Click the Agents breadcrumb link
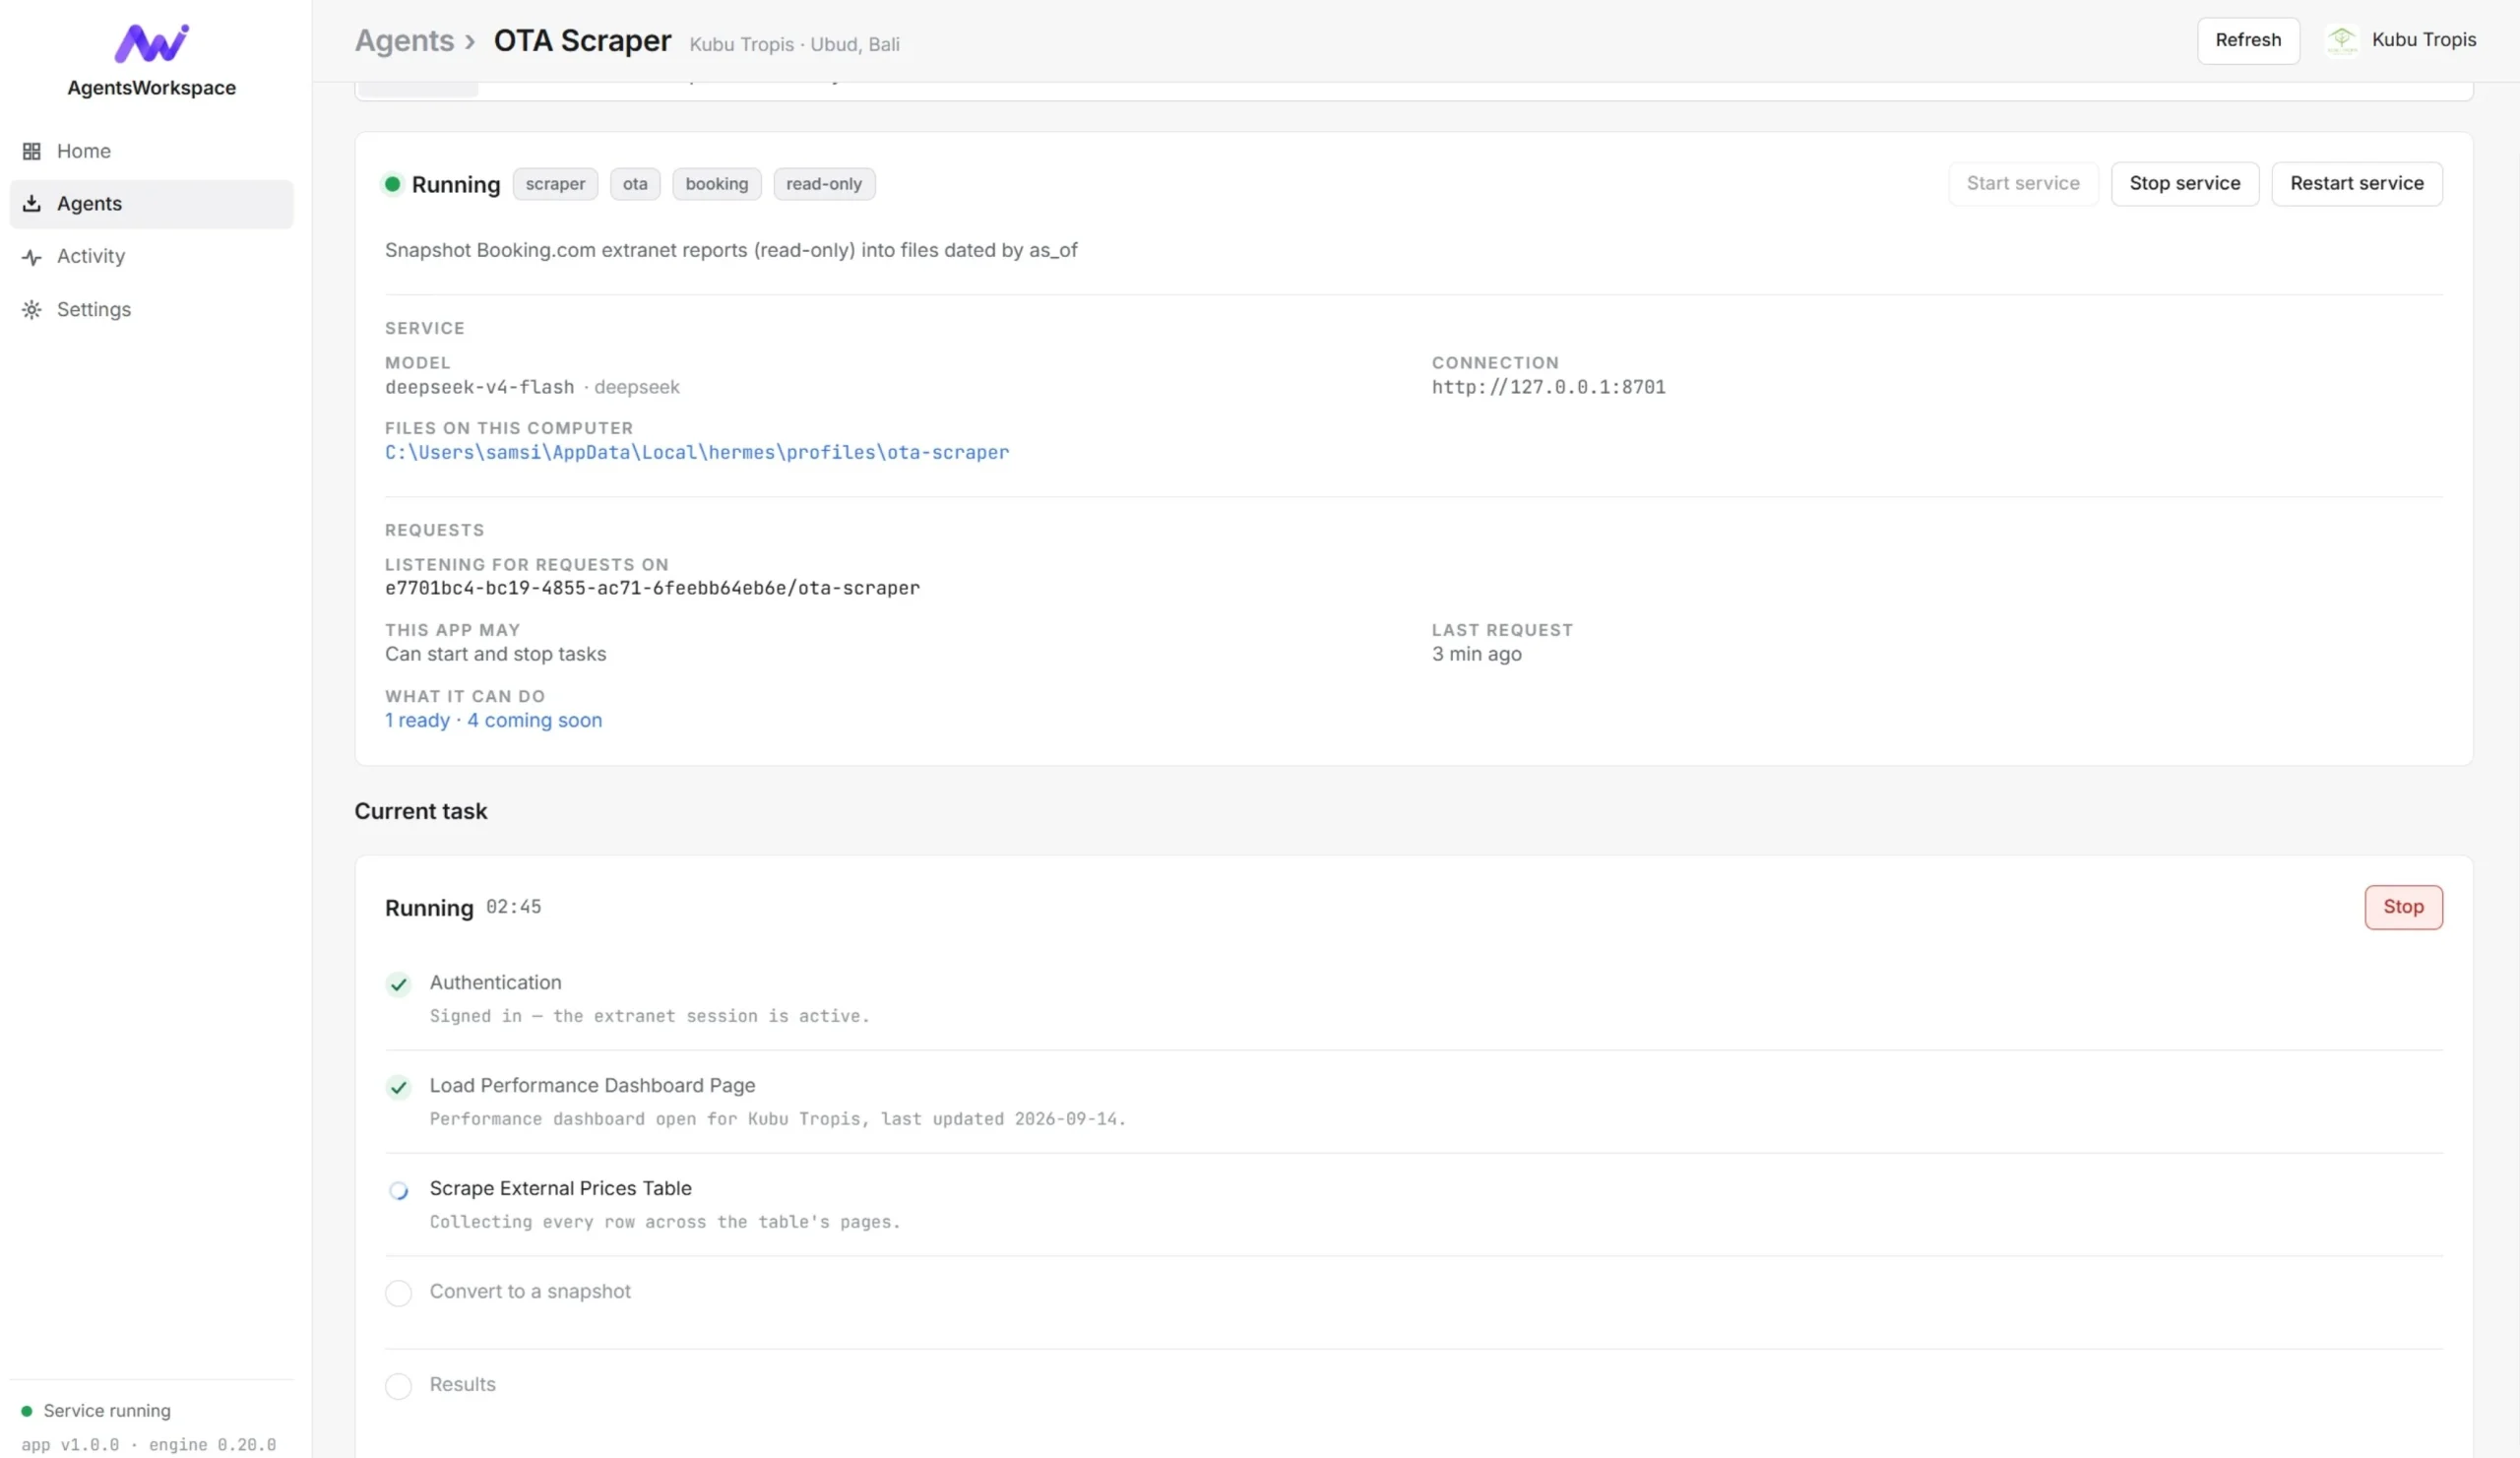The width and height of the screenshot is (2520, 1458). (404, 41)
